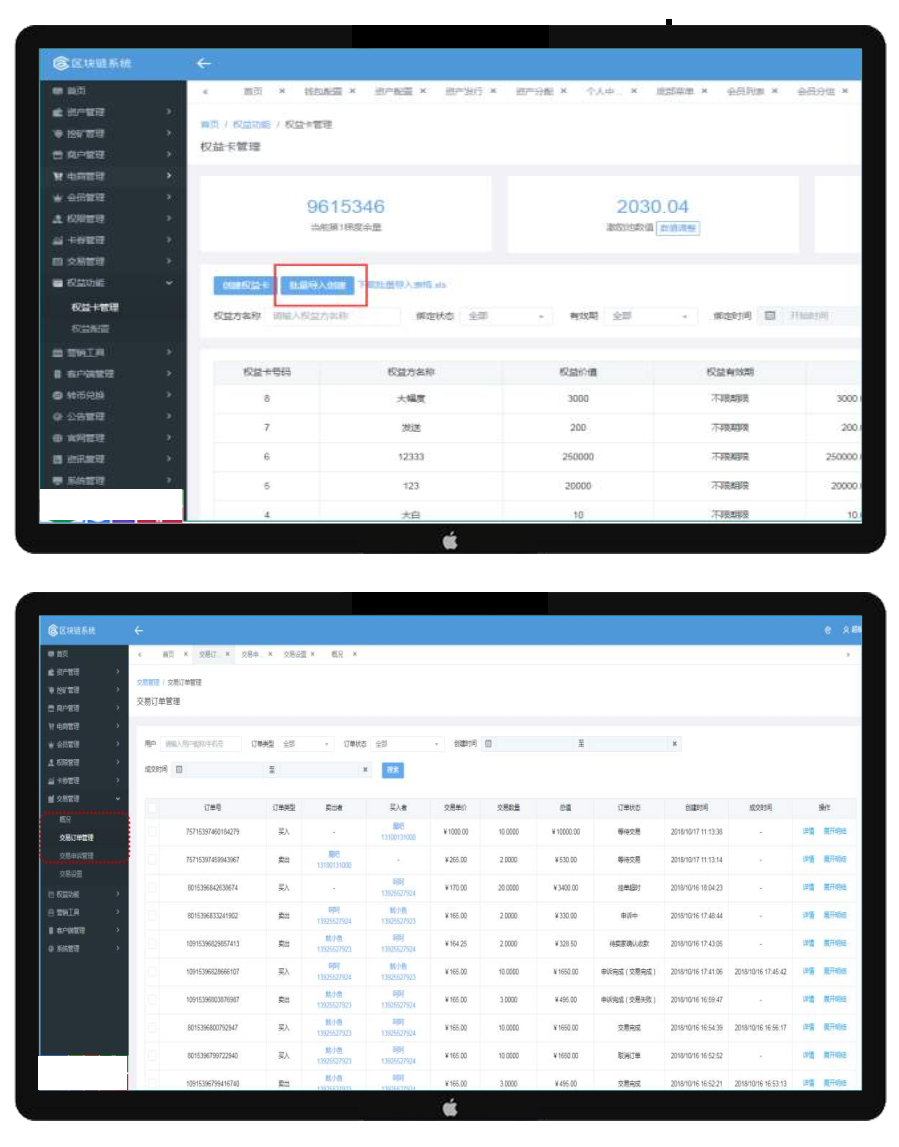Screen dimensions: 899x1147
Task: Click the 权益方名称 input field
Action: pyautogui.click(x=334, y=316)
